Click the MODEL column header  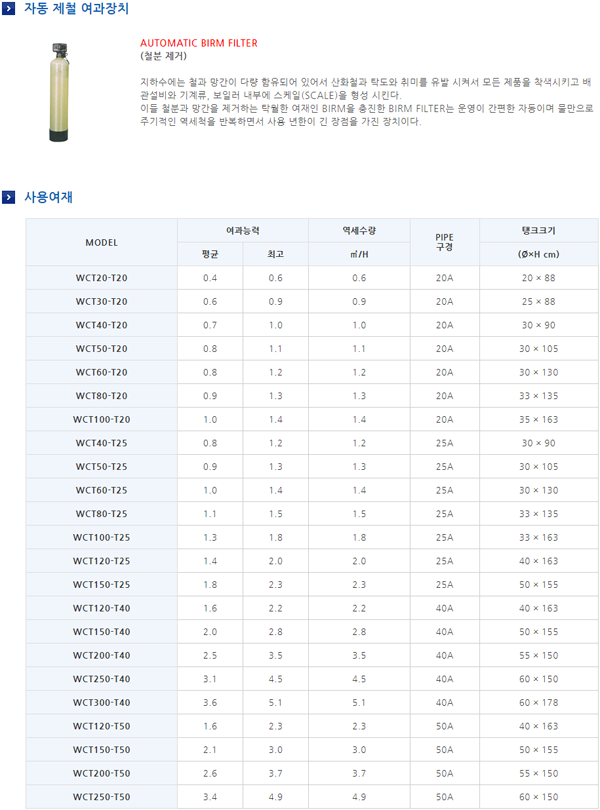pos(101,243)
